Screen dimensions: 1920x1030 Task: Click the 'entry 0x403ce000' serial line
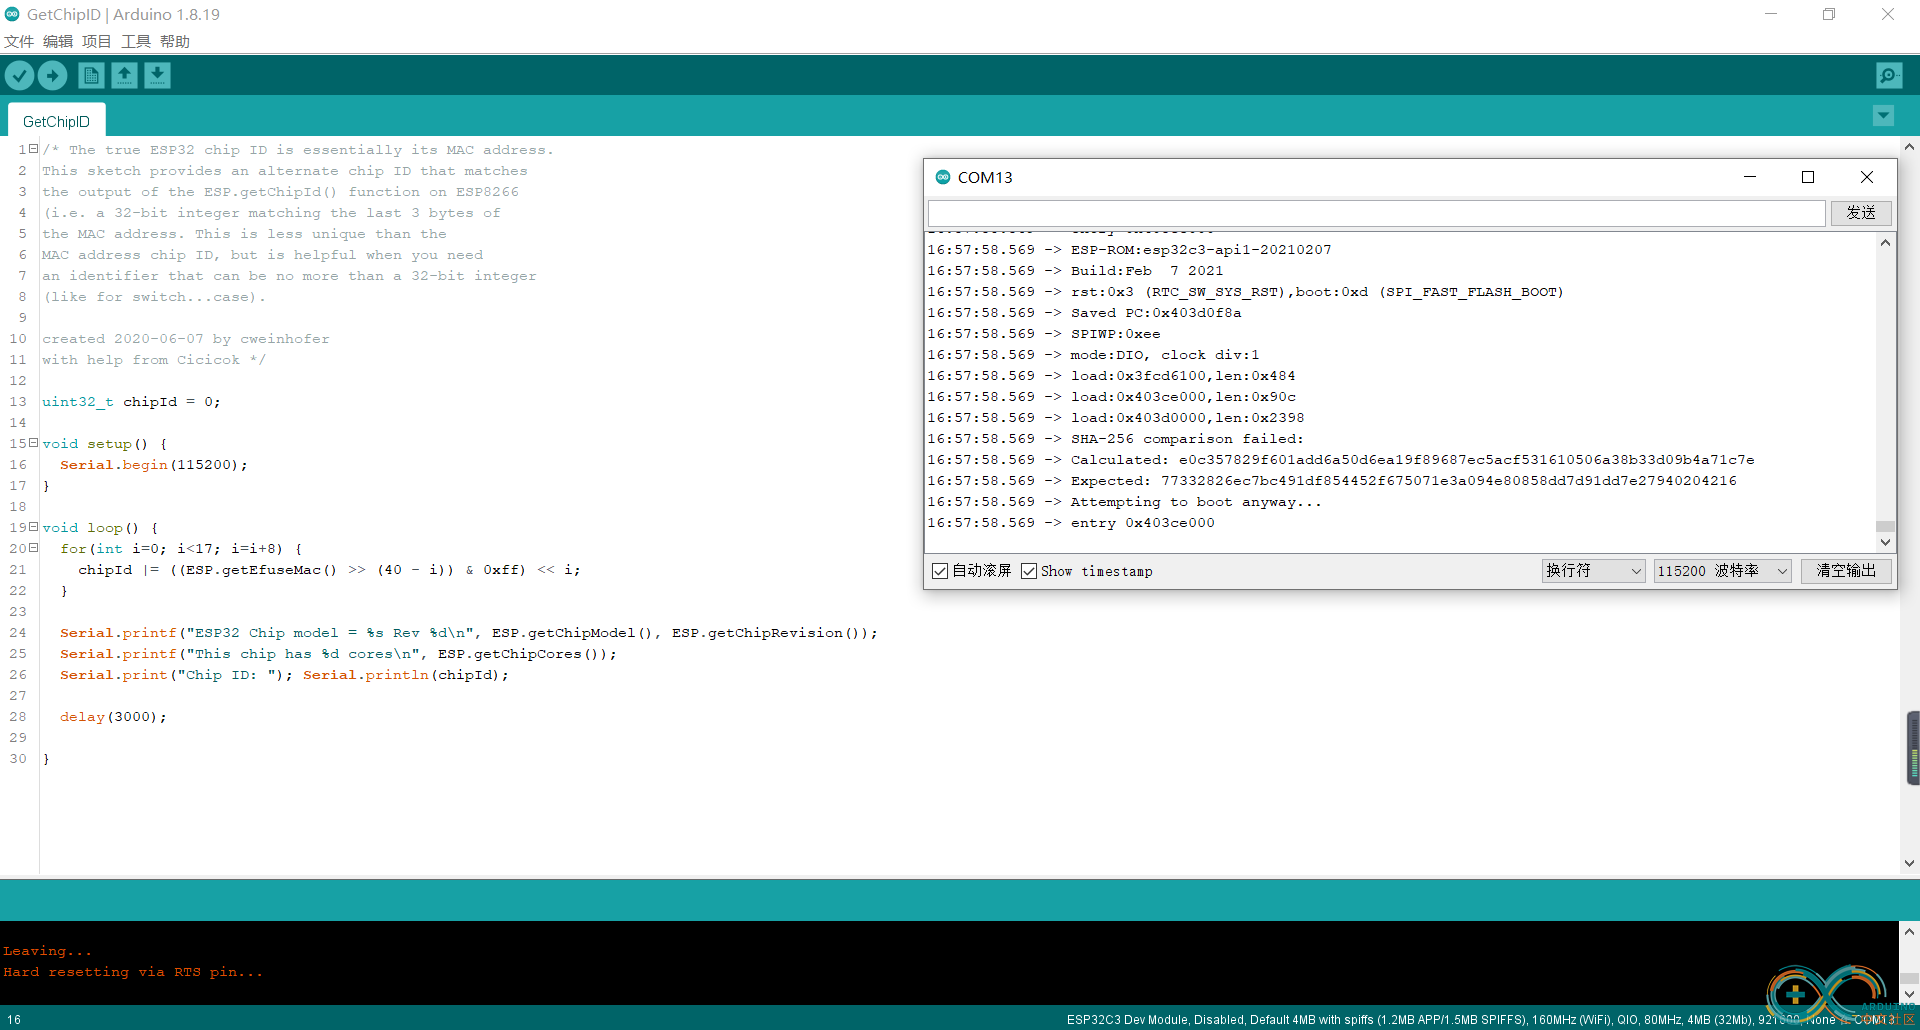coord(1143,523)
